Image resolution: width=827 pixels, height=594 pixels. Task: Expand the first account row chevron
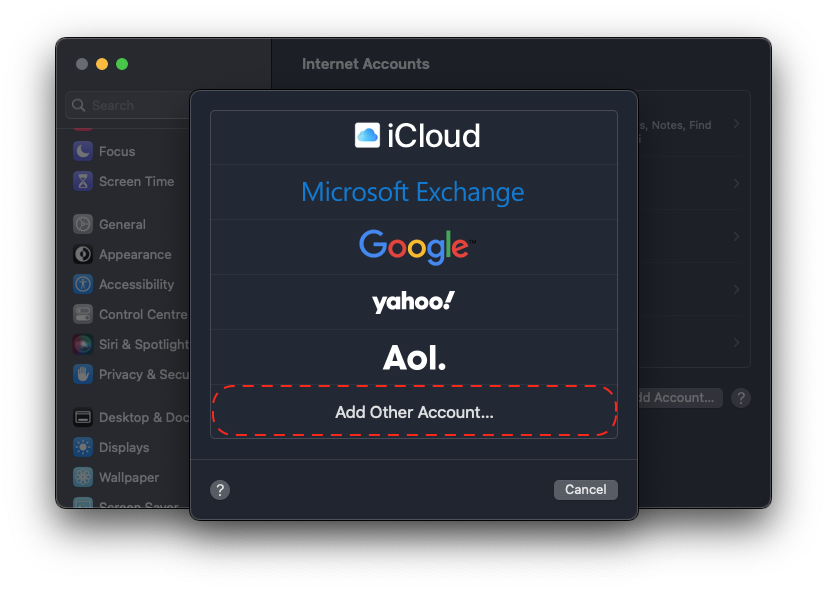736,124
